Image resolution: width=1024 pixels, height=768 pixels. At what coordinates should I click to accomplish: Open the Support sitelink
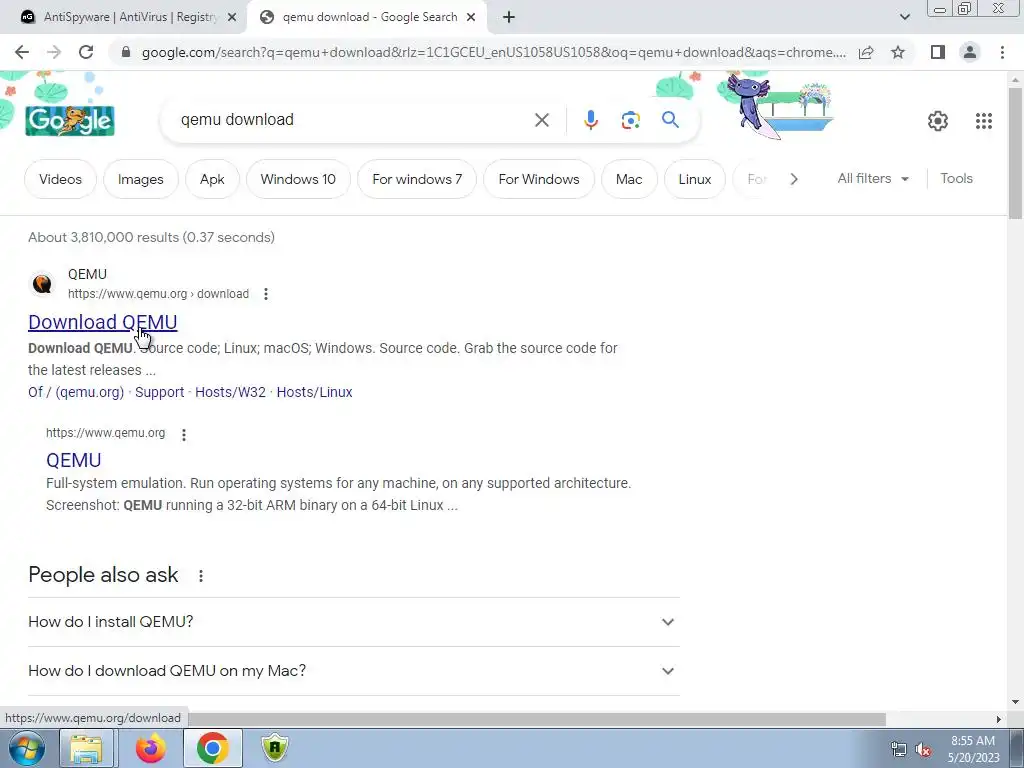tap(159, 392)
